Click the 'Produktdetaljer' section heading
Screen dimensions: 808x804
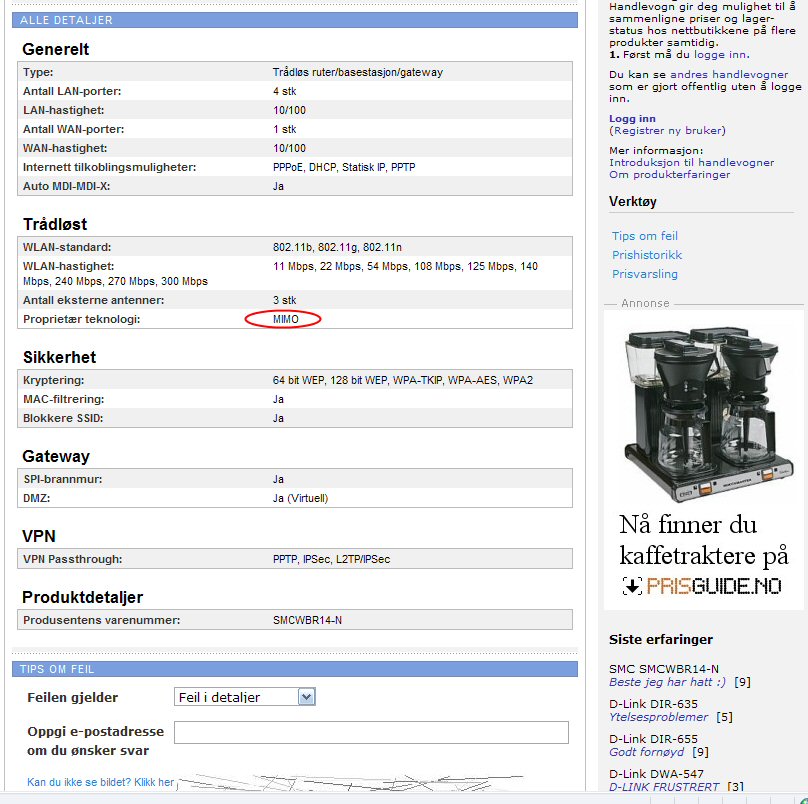82,597
